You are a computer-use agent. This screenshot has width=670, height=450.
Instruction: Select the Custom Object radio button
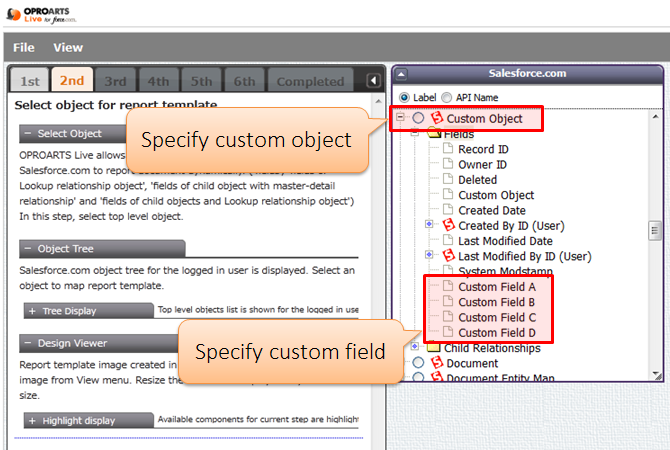(418, 118)
